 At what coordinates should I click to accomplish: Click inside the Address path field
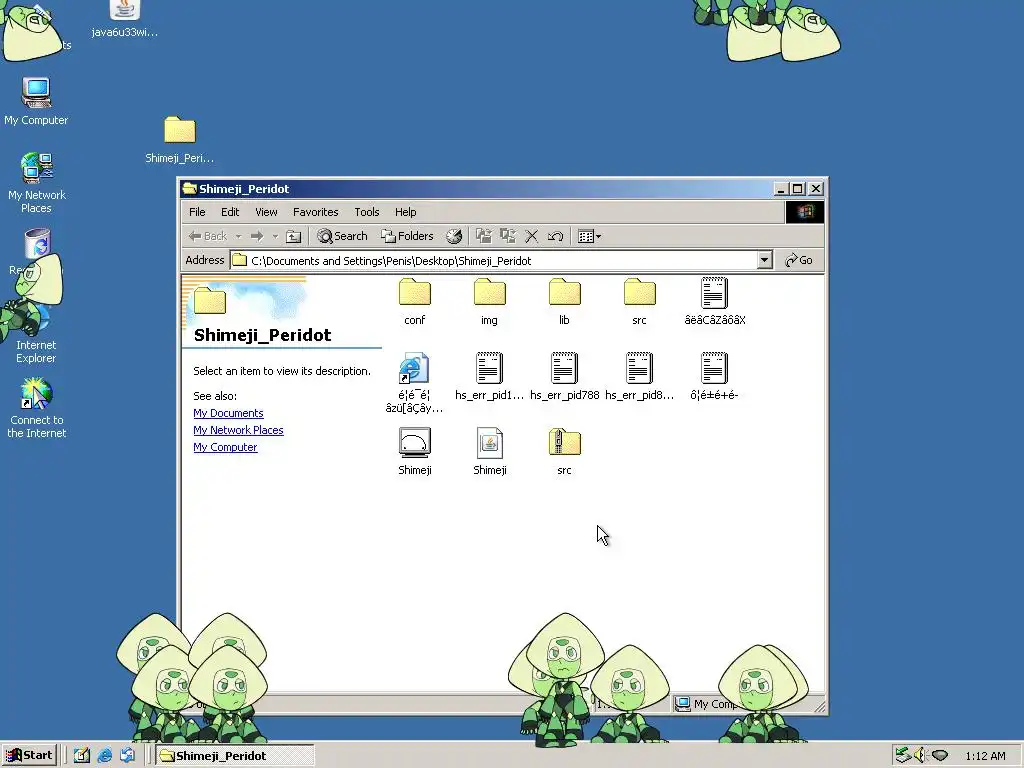(502, 261)
